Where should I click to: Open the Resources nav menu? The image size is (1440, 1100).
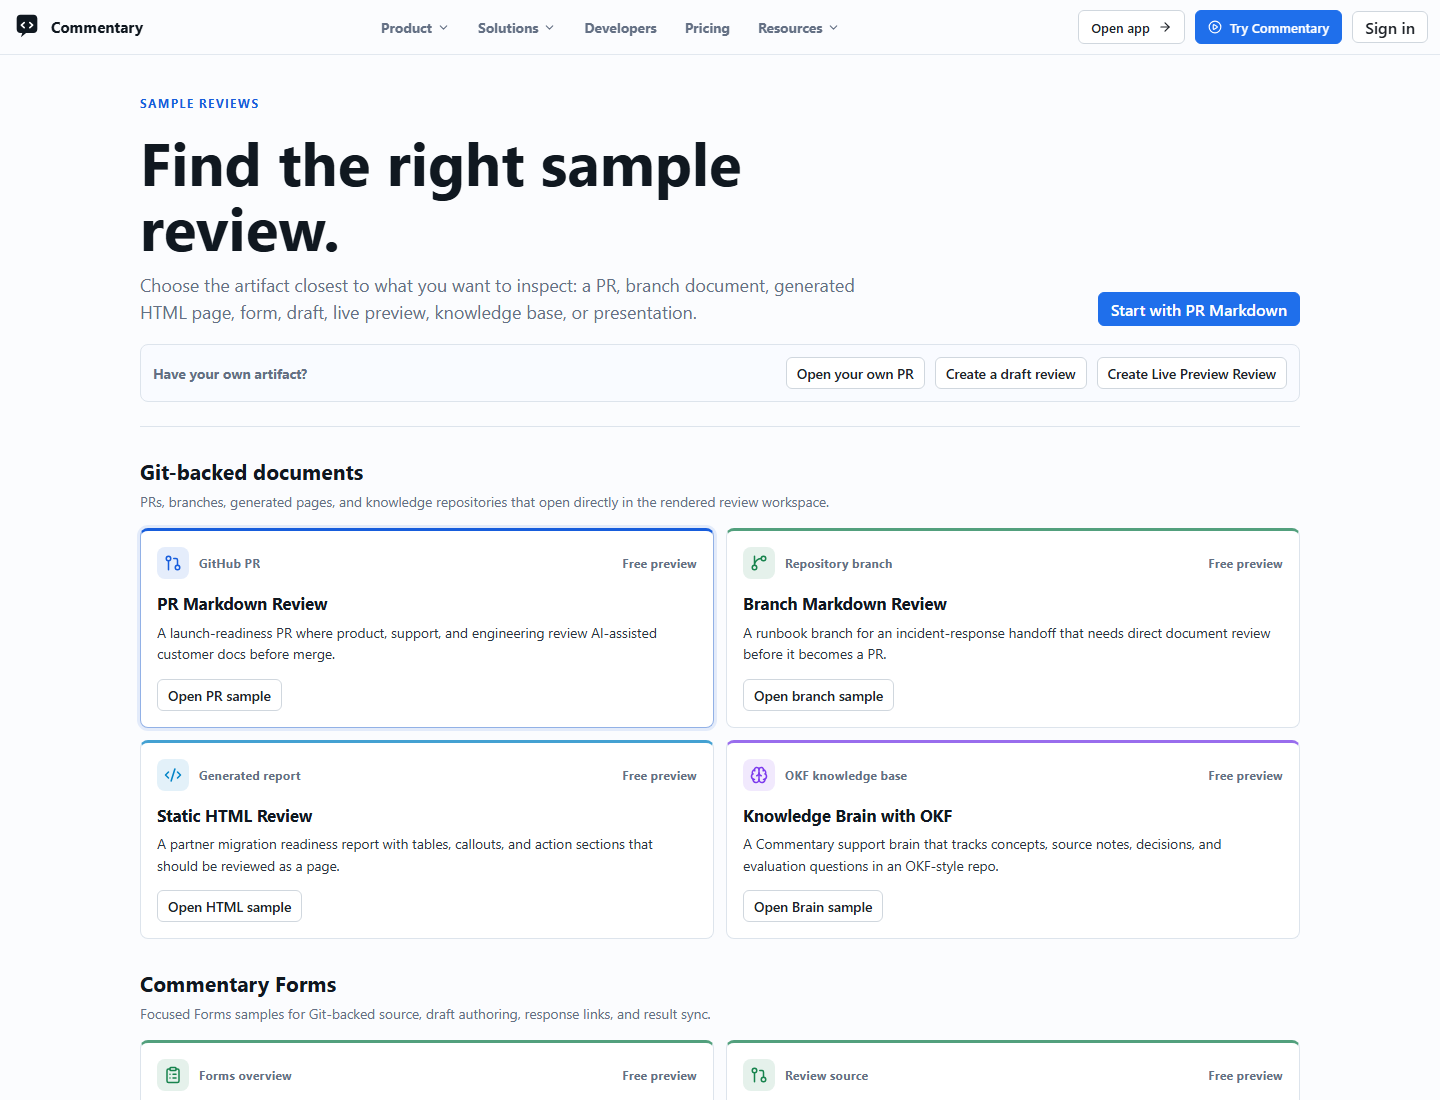click(x=798, y=28)
